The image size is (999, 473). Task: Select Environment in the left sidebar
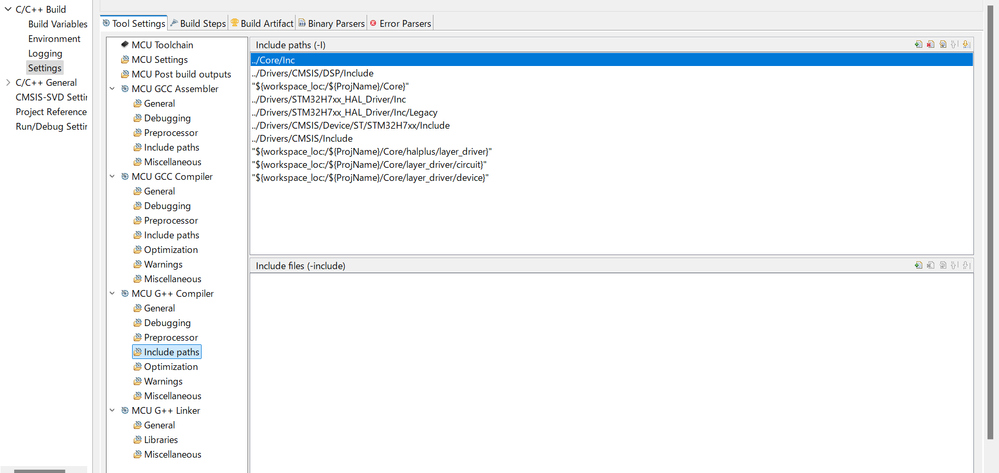tap(54, 39)
